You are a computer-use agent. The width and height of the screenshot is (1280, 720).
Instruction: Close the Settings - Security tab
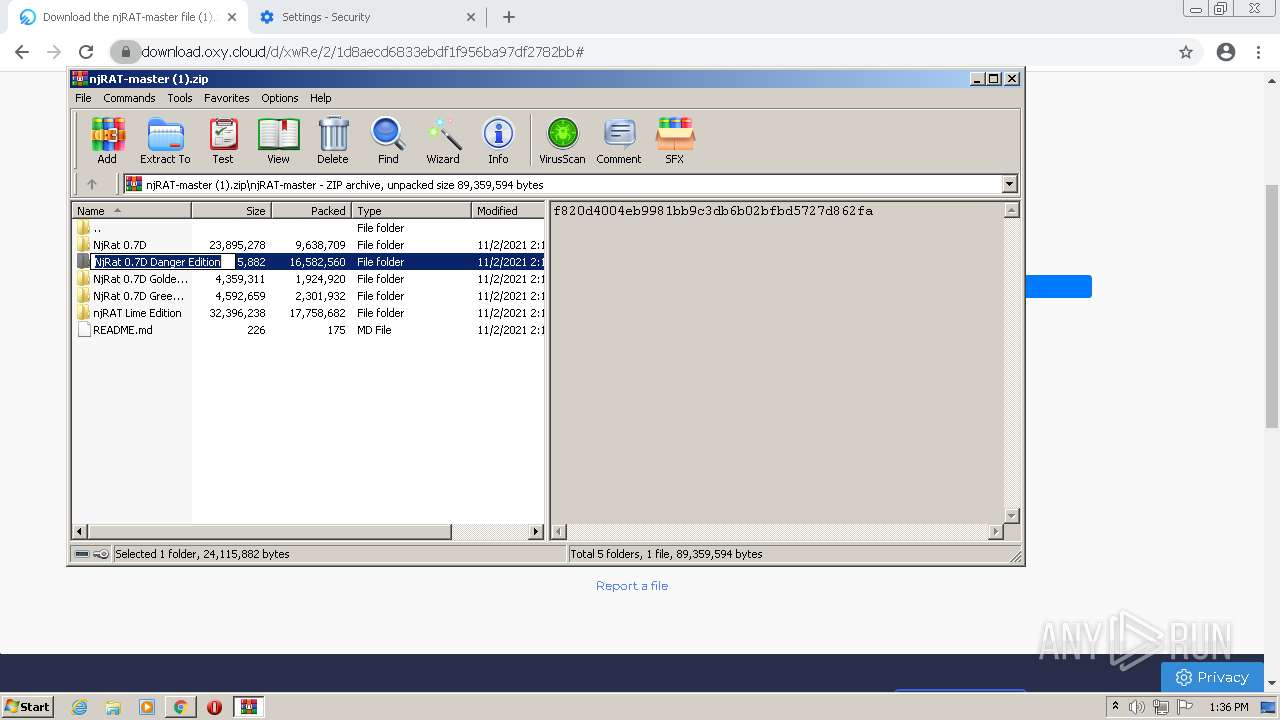[x=471, y=17]
